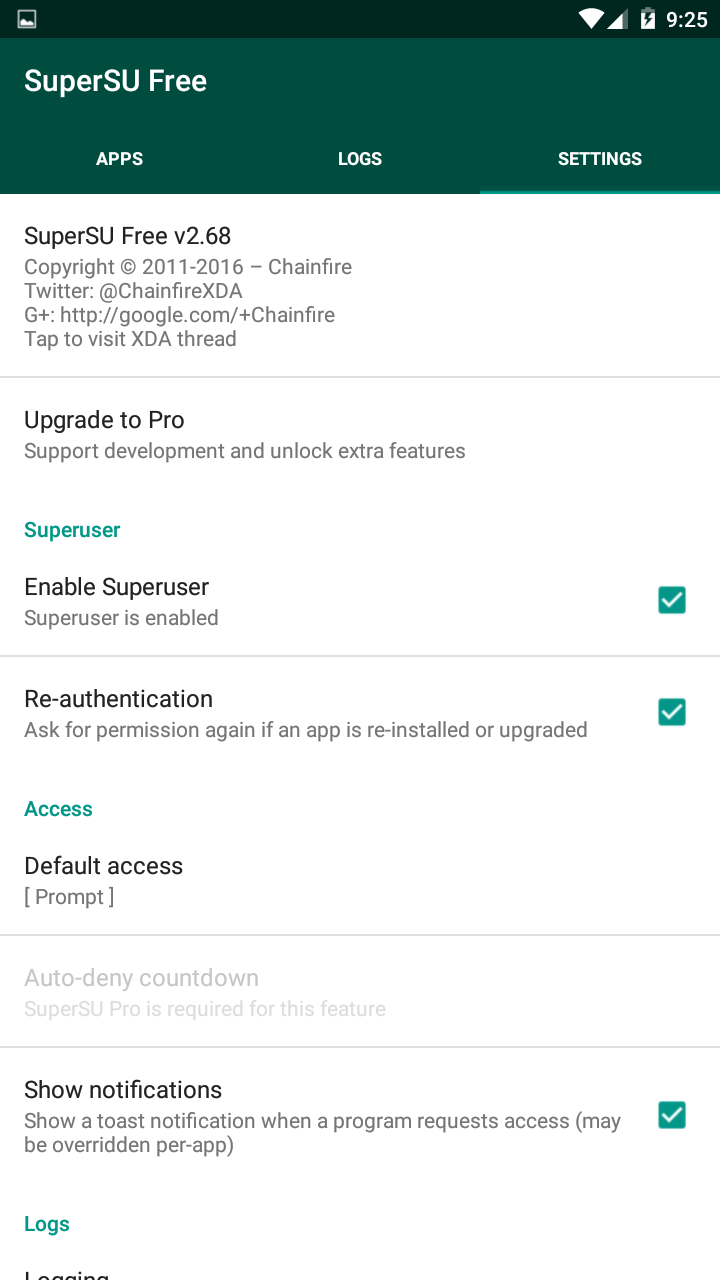The width and height of the screenshot is (720, 1280).
Task: Turn off the Show notifications checkbox
Action: [671, 1115]
